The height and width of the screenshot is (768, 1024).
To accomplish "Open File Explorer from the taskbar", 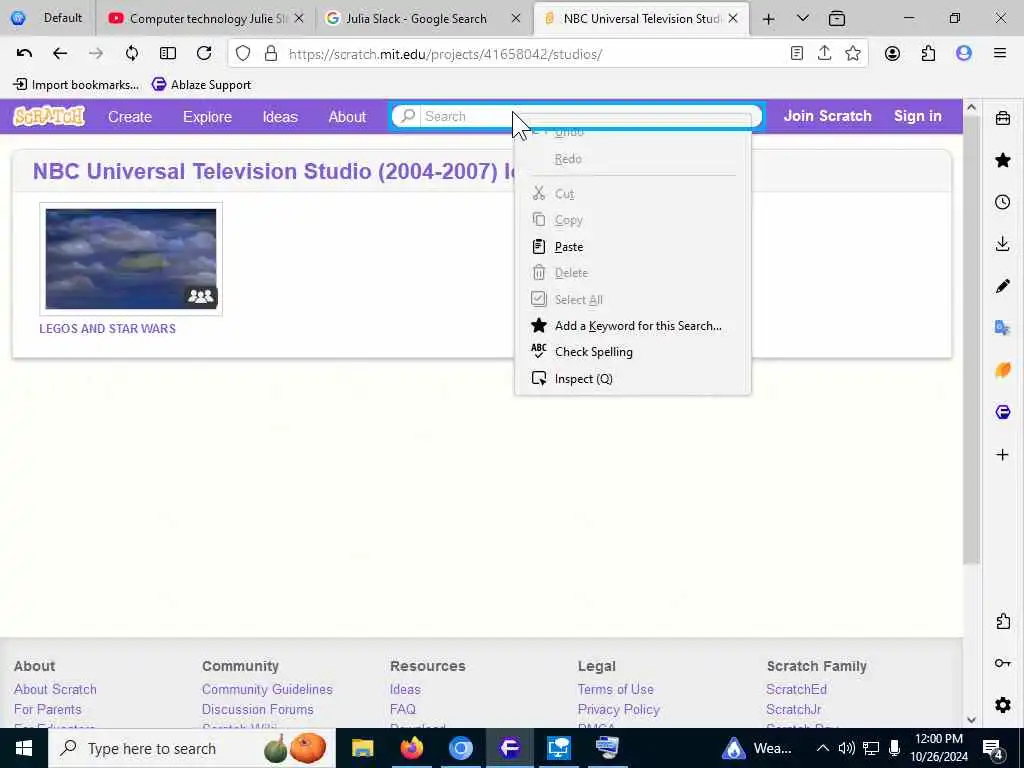I will tap(362, 748).
